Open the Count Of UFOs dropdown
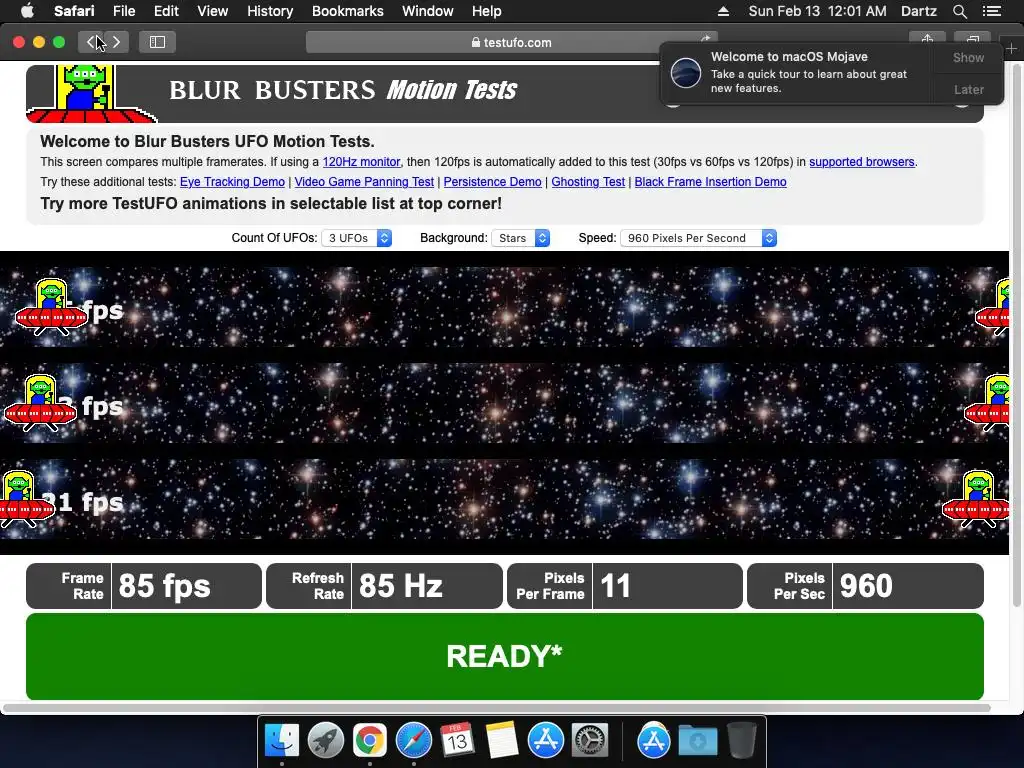This screenshot has width=1024, height=768. pos(357,238)
